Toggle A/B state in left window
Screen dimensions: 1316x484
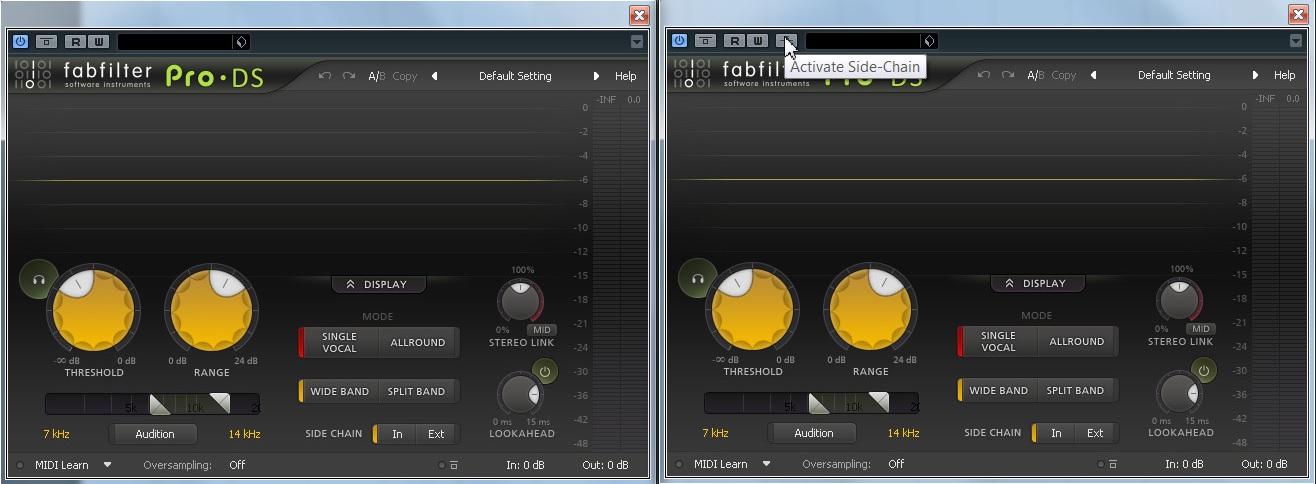point(376,76)
